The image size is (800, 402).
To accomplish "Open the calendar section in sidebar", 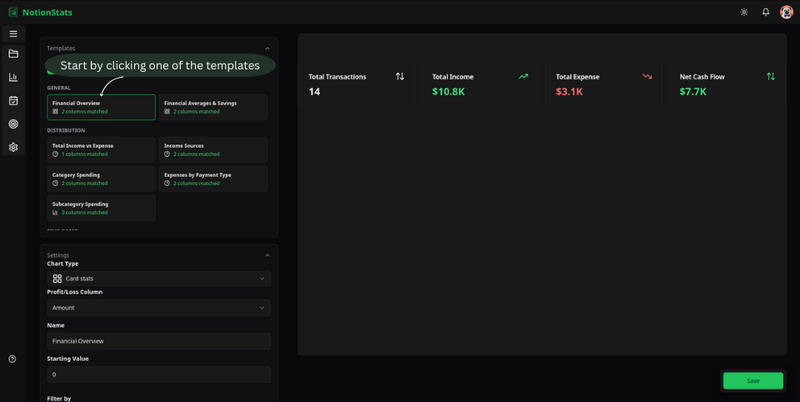I will pyautogui.click(x=13, y=100).
